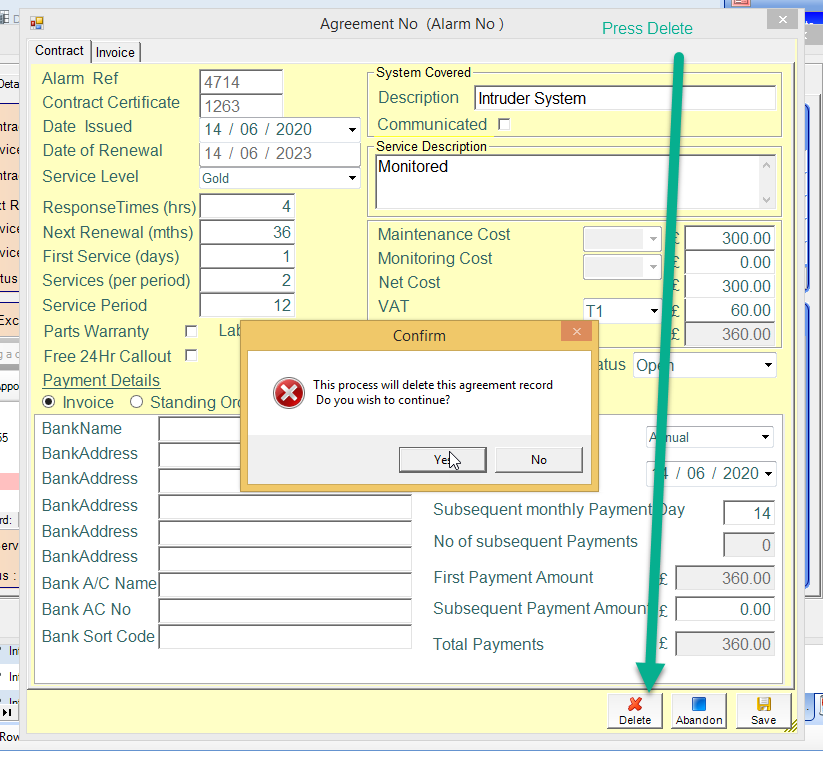Click the ResponseTimes (hrs) field

[x=247, y=206]
